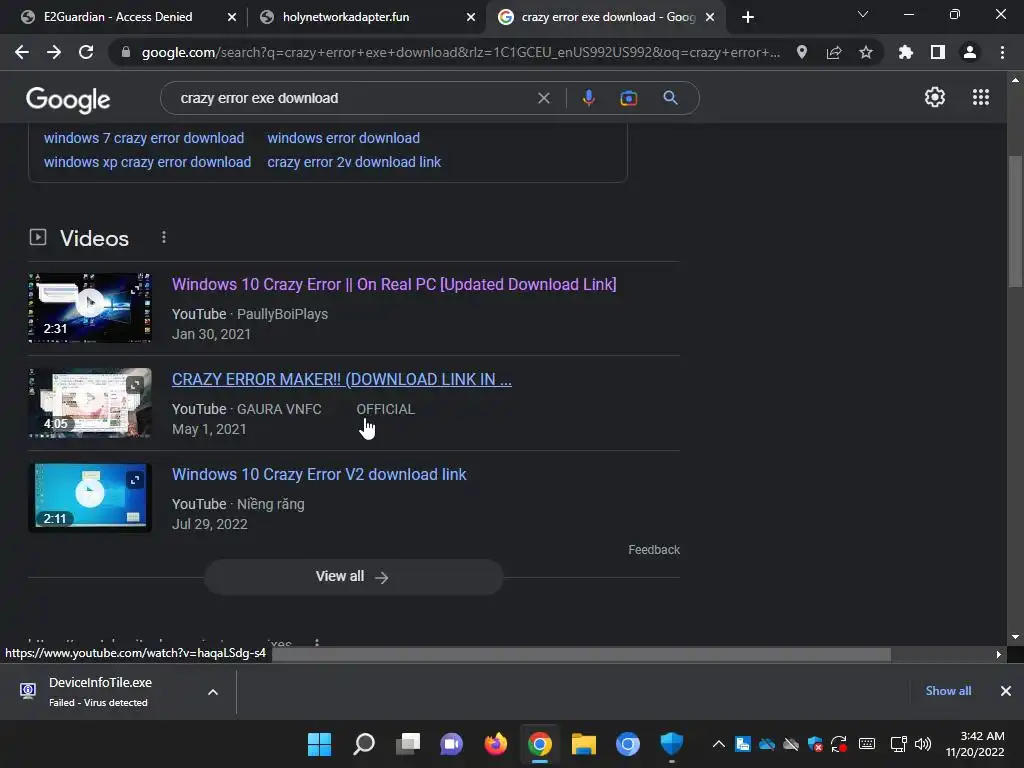Show hidden system tray icons

[718, 744]
